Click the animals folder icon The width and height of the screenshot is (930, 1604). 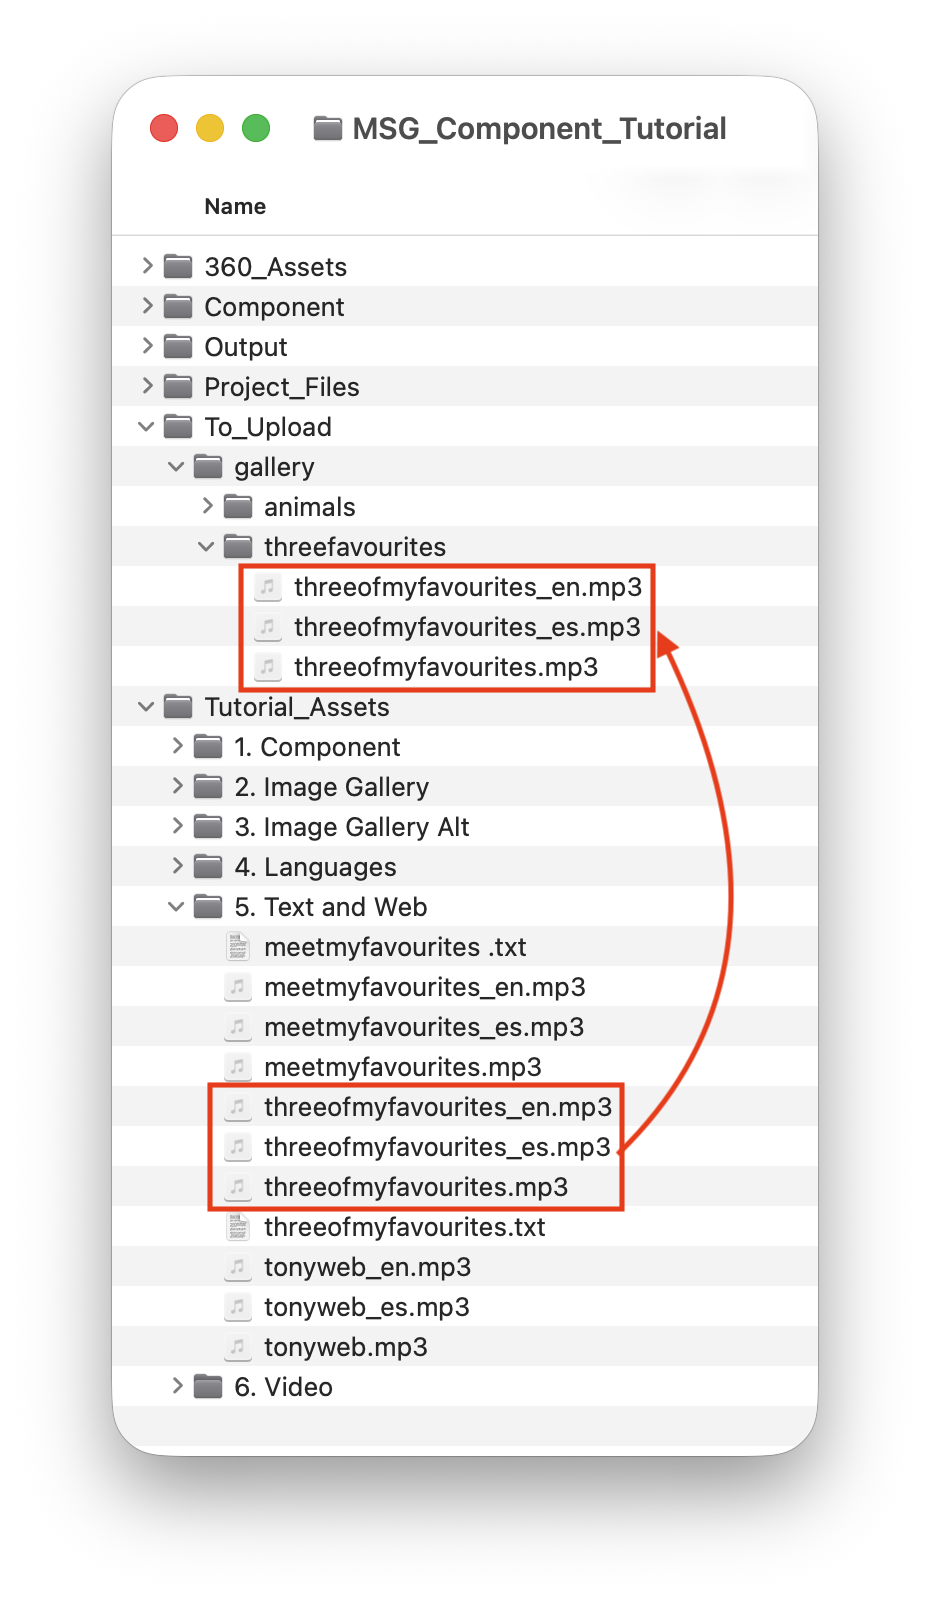click(238, 506)
